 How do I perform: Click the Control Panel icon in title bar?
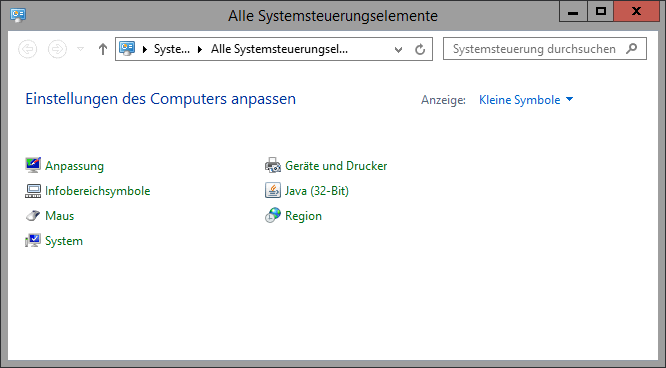point(18,15)
